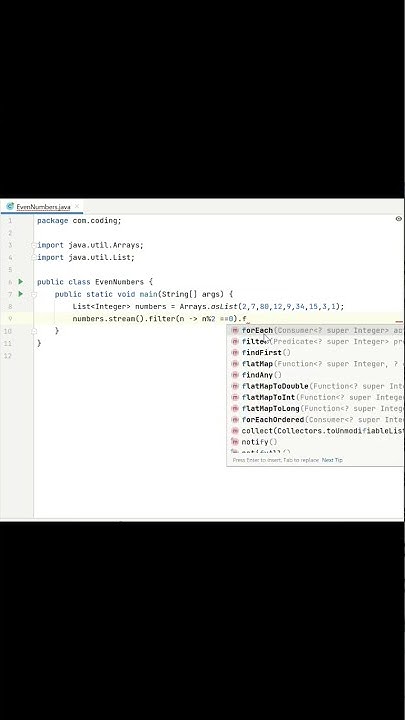Click method icon beside flatMapToInt
The width and height of the screenshot is (405, 720).
point(235,397)
